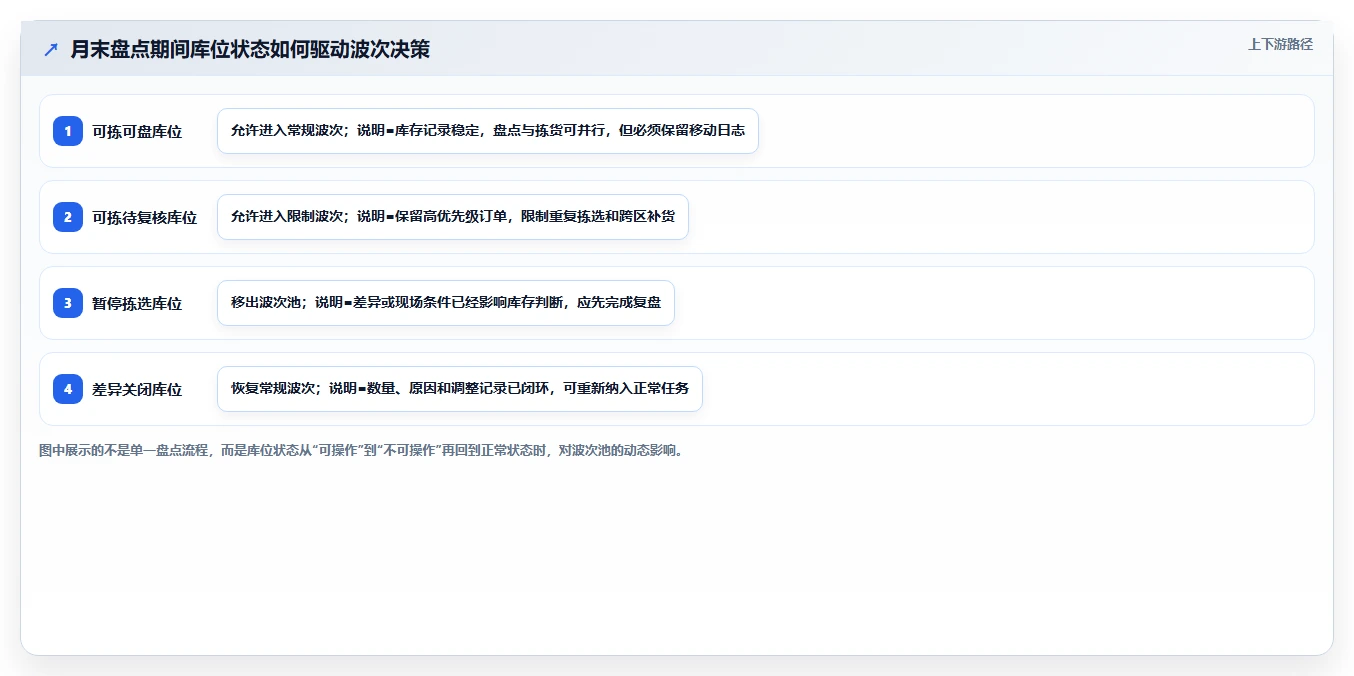Click the footnote starting 图中展示的不是单一盘点流程
This screenshot has width=1354, height=676.
(x=363, y=451)
